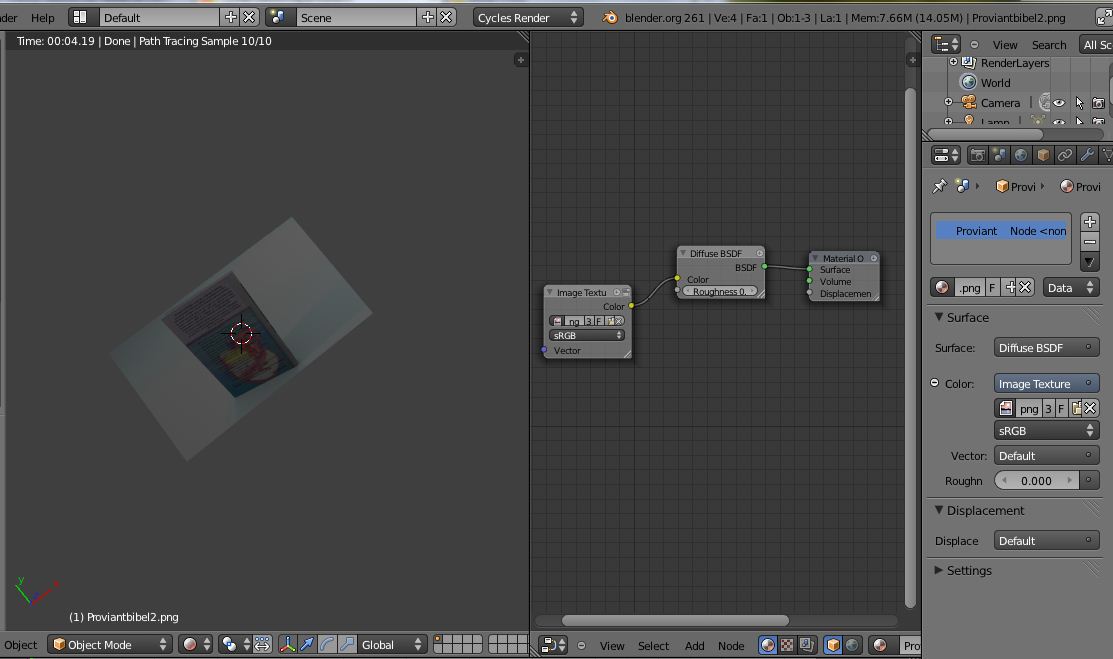Viewport: 1113px width, 659px height.
Task: Open the viewport Object menu
Action: 20,645
